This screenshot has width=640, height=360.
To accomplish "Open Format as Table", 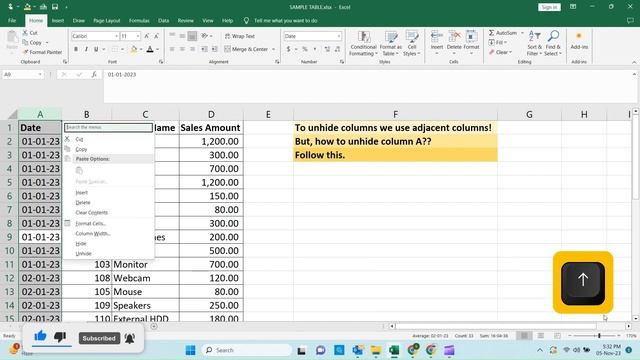I will [x=391, y=43].
